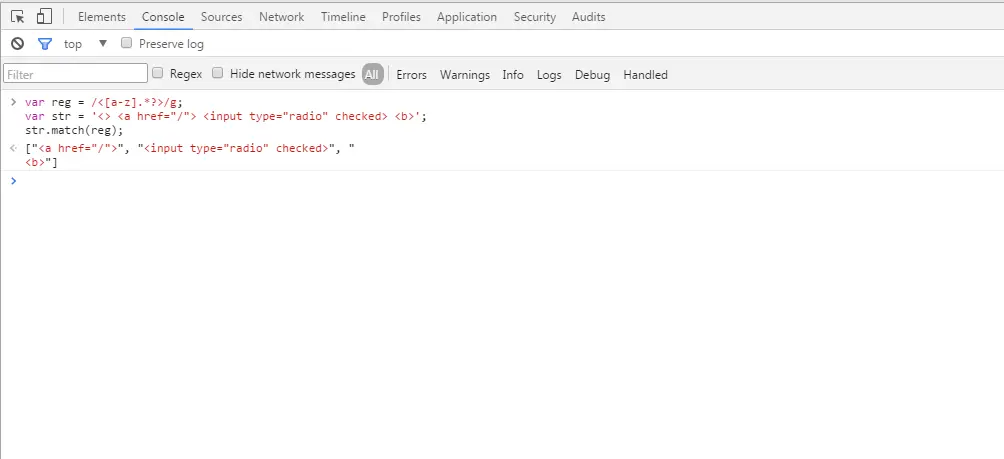Switch to the Sources tab
The height and width of the screenshot is (459, 1004).
[222, 17]
